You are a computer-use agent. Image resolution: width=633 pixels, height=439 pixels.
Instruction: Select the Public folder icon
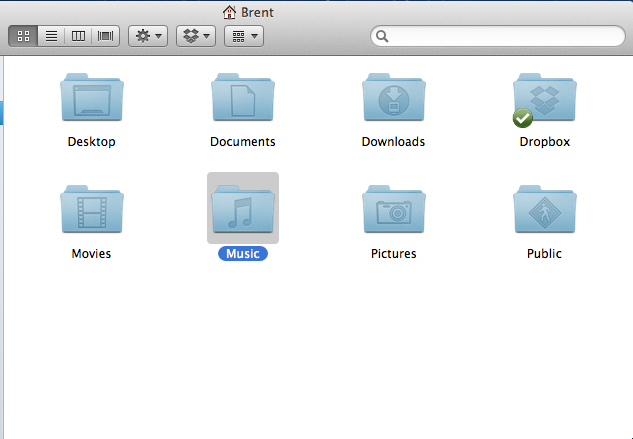tap(545, 209)
